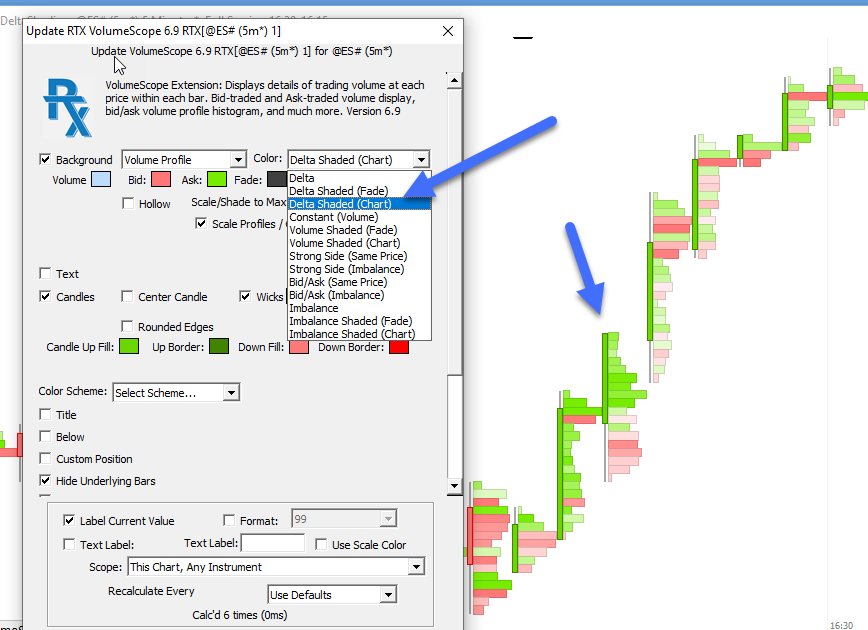Open the Color Scheme dropdown
The height and width of the screenshot is (630, 868).
176,393
